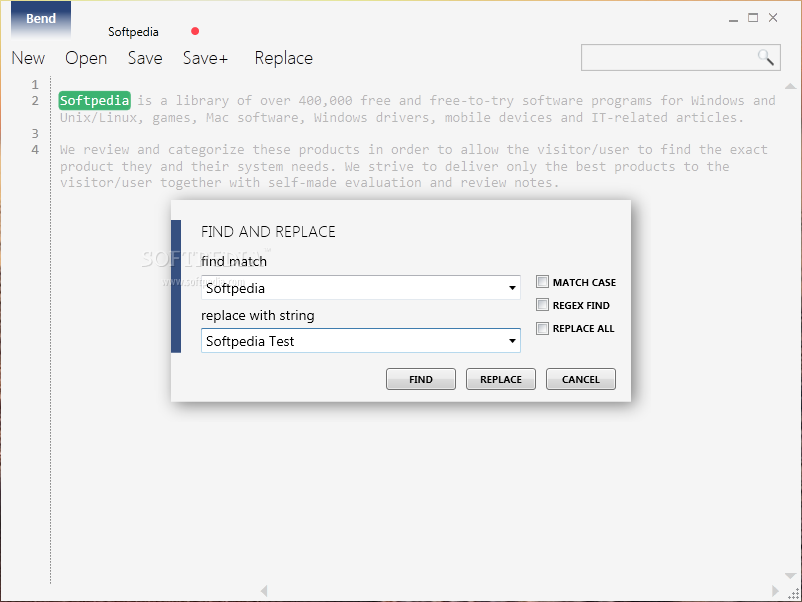Choose the Save+ menu option
The height and width of the screenshot is (602, 802).
point(205,58)
